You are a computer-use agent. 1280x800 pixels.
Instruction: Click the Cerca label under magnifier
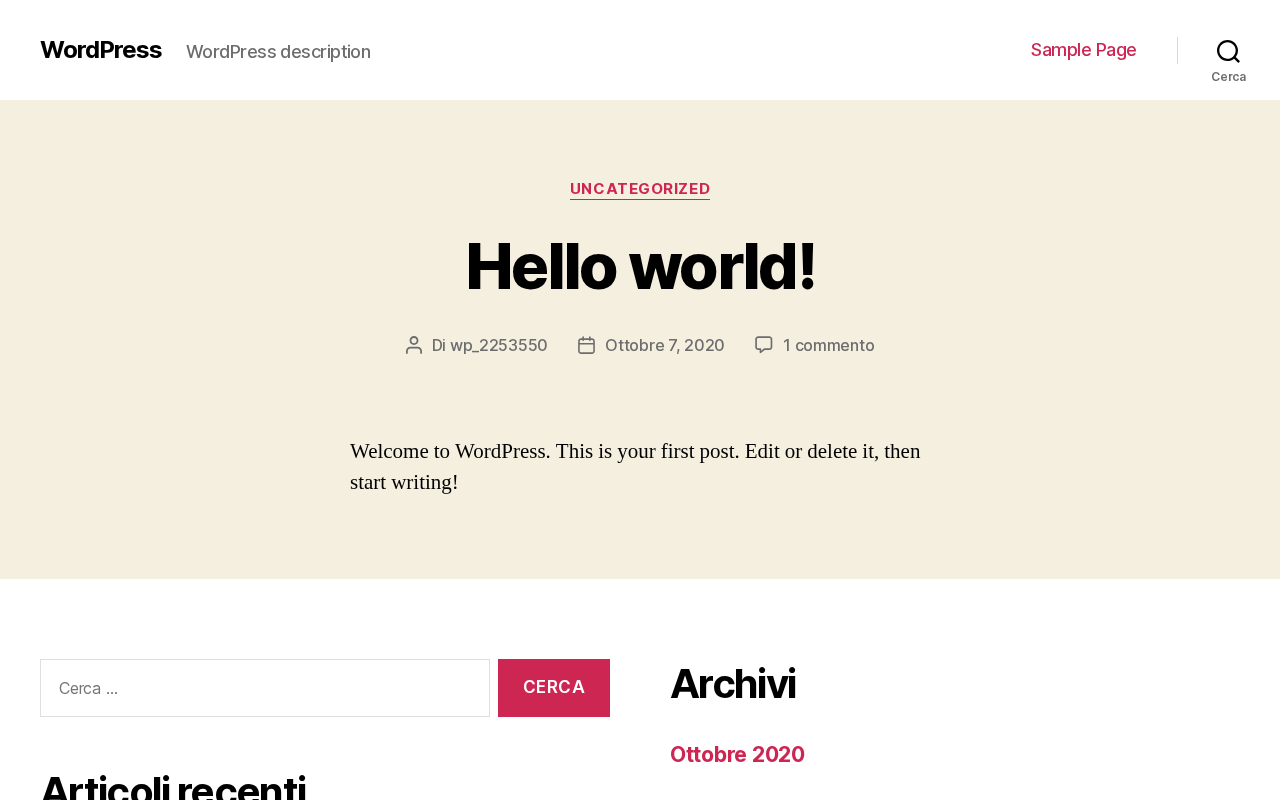[x=1228, y=77]
